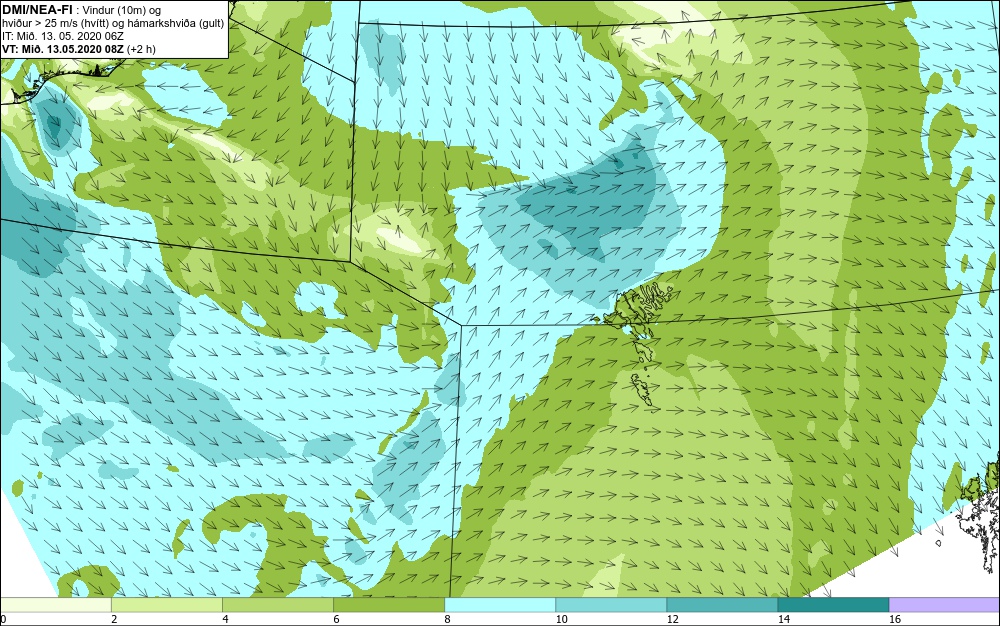Click the light green 2–4 legend swatch

(167, 604)
